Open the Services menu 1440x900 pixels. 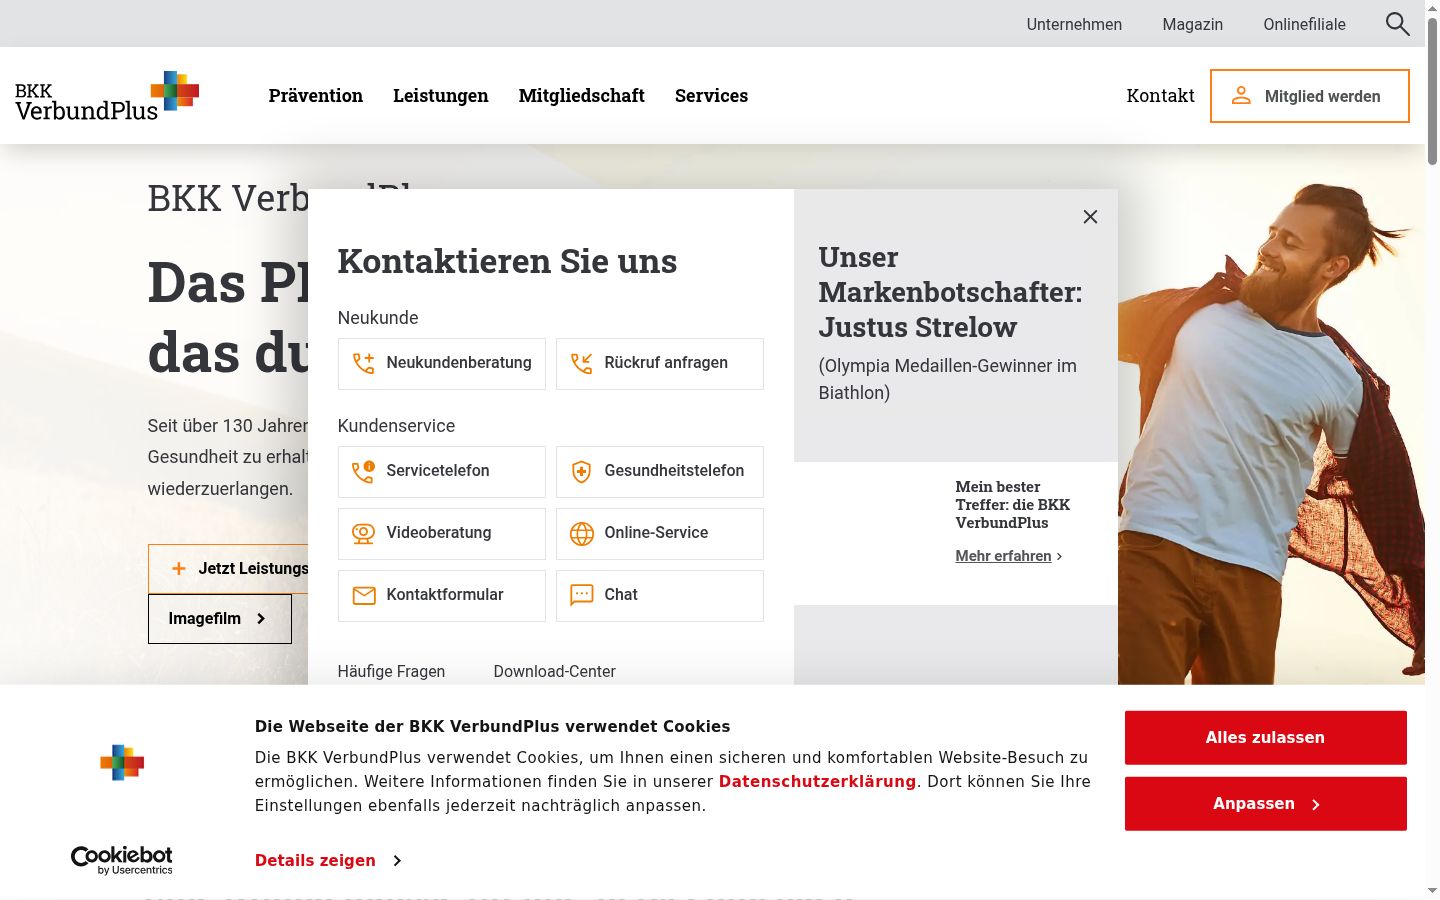point(712,96)
